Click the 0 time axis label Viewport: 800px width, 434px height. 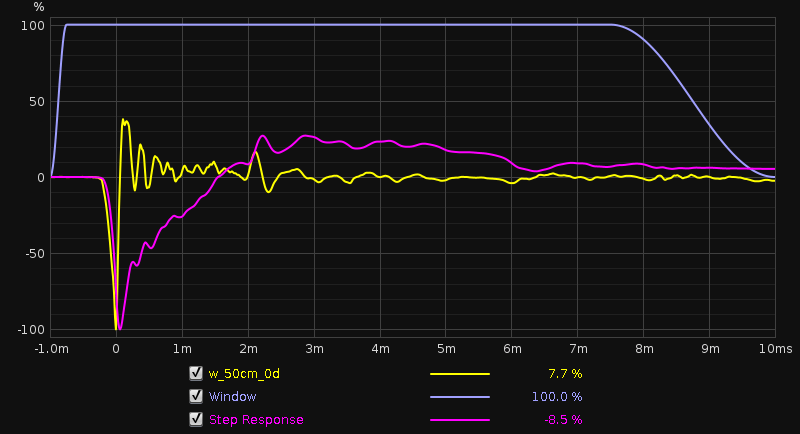pyautogui.click(x=116, y=349)
